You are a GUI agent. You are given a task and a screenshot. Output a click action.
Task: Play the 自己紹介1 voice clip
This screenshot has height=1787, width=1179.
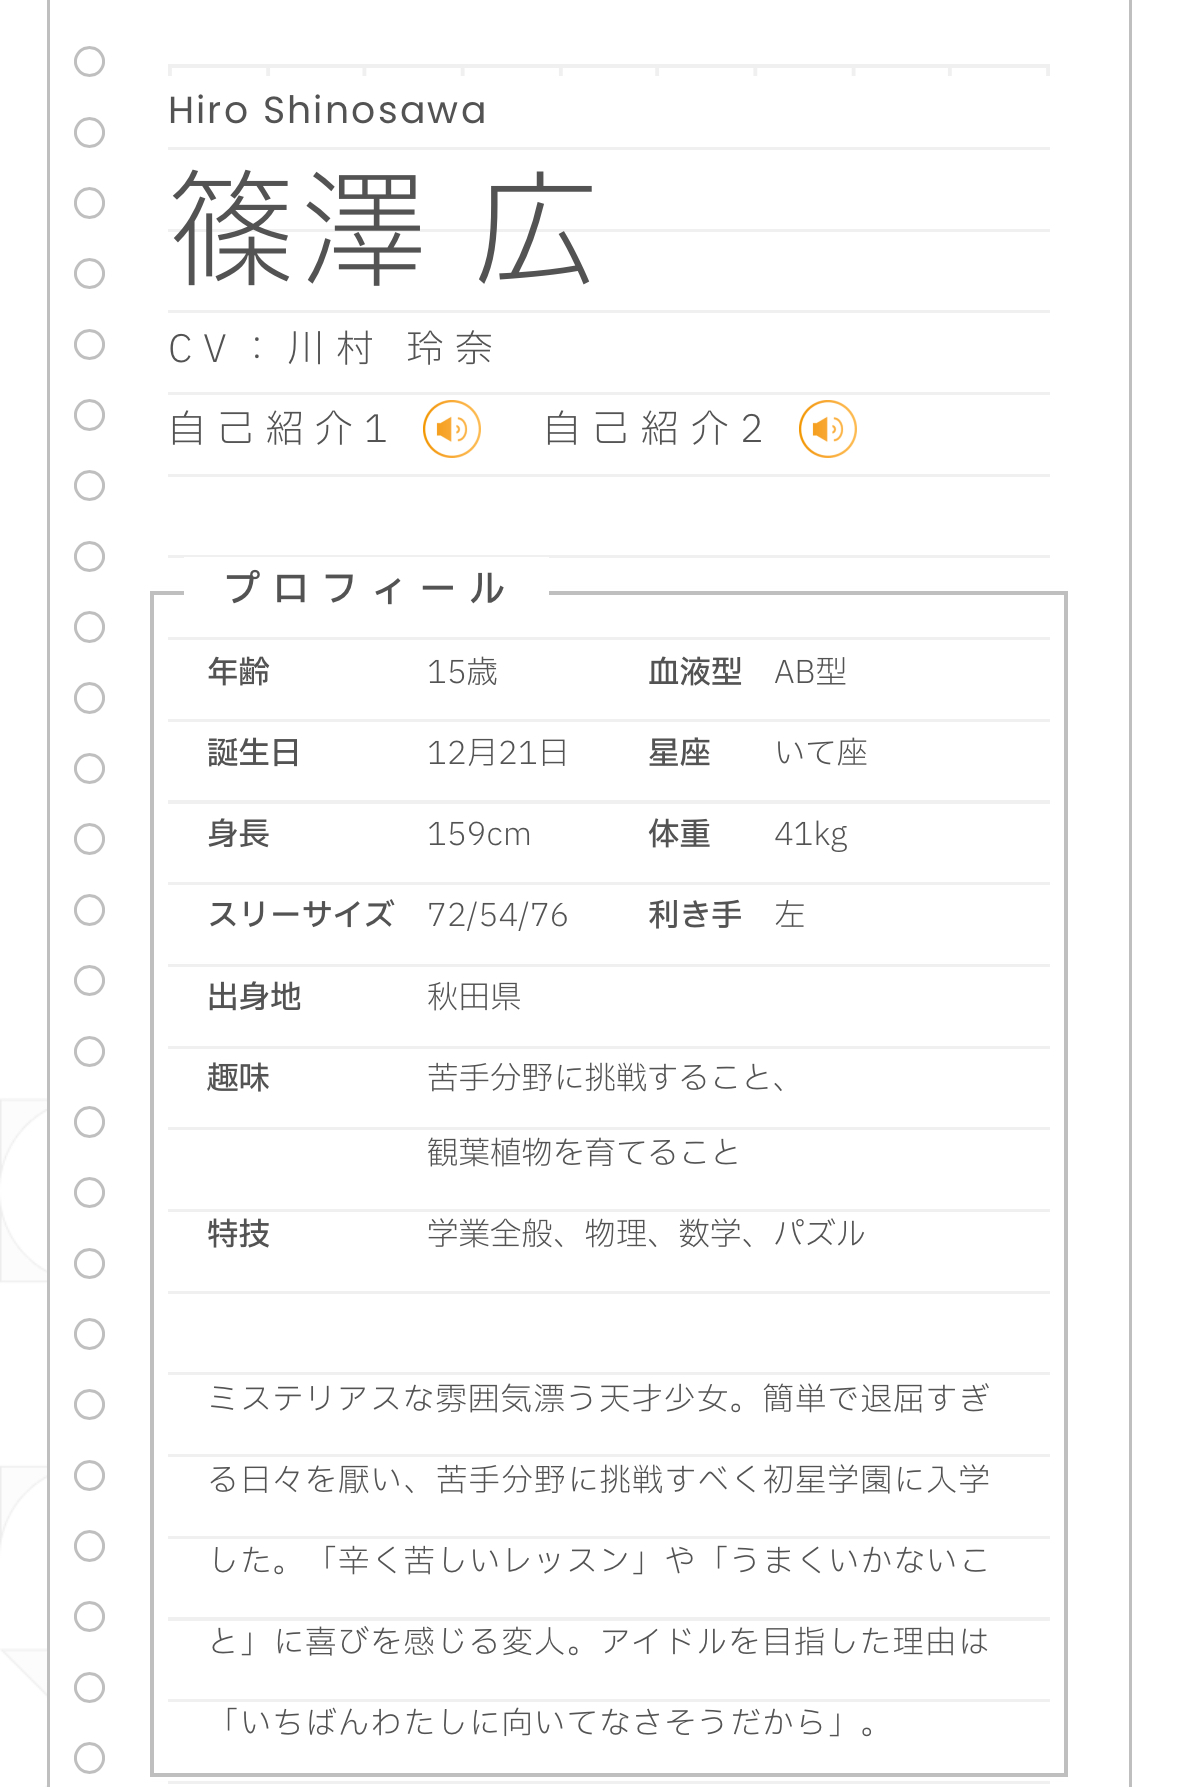click(452, 429)
